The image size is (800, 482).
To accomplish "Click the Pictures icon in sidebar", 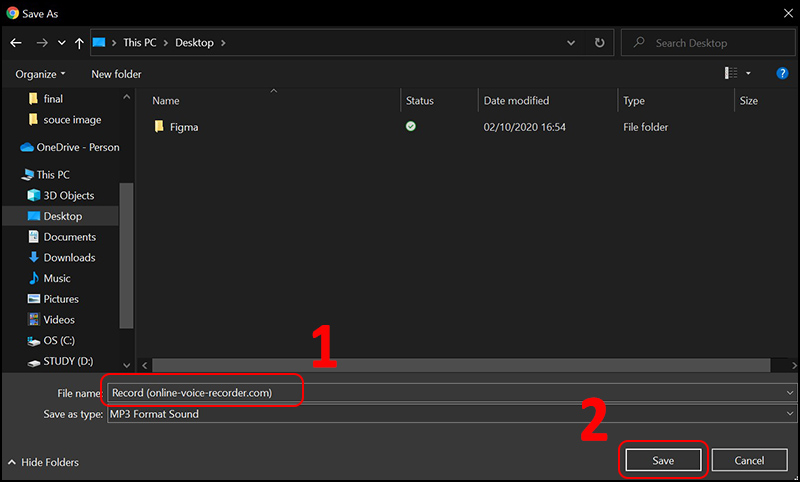I will [34, 299].
